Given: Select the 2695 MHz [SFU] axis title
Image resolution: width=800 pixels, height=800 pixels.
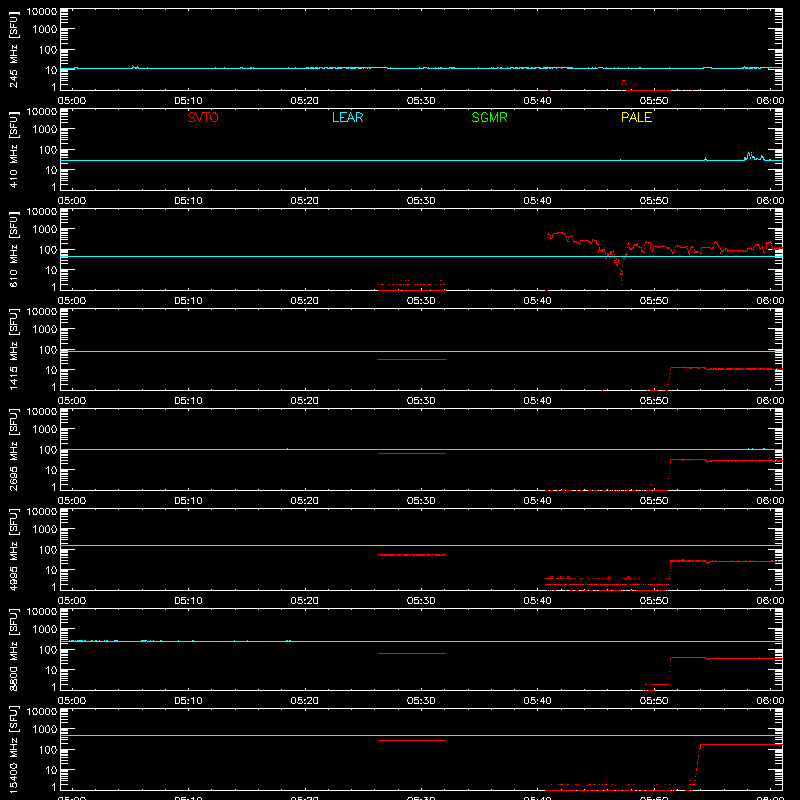Looking at the screenshot, I should pyautogui.click(x=13, y=449).
